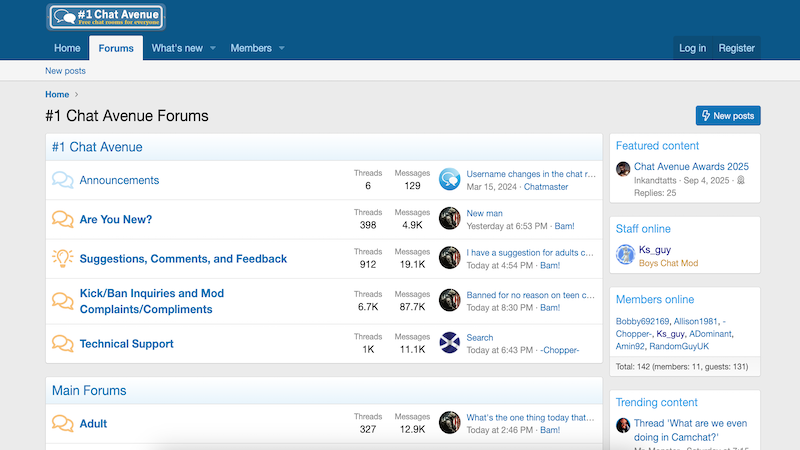Click breadcrumb chevron after Home

click(x=77, y=94)
